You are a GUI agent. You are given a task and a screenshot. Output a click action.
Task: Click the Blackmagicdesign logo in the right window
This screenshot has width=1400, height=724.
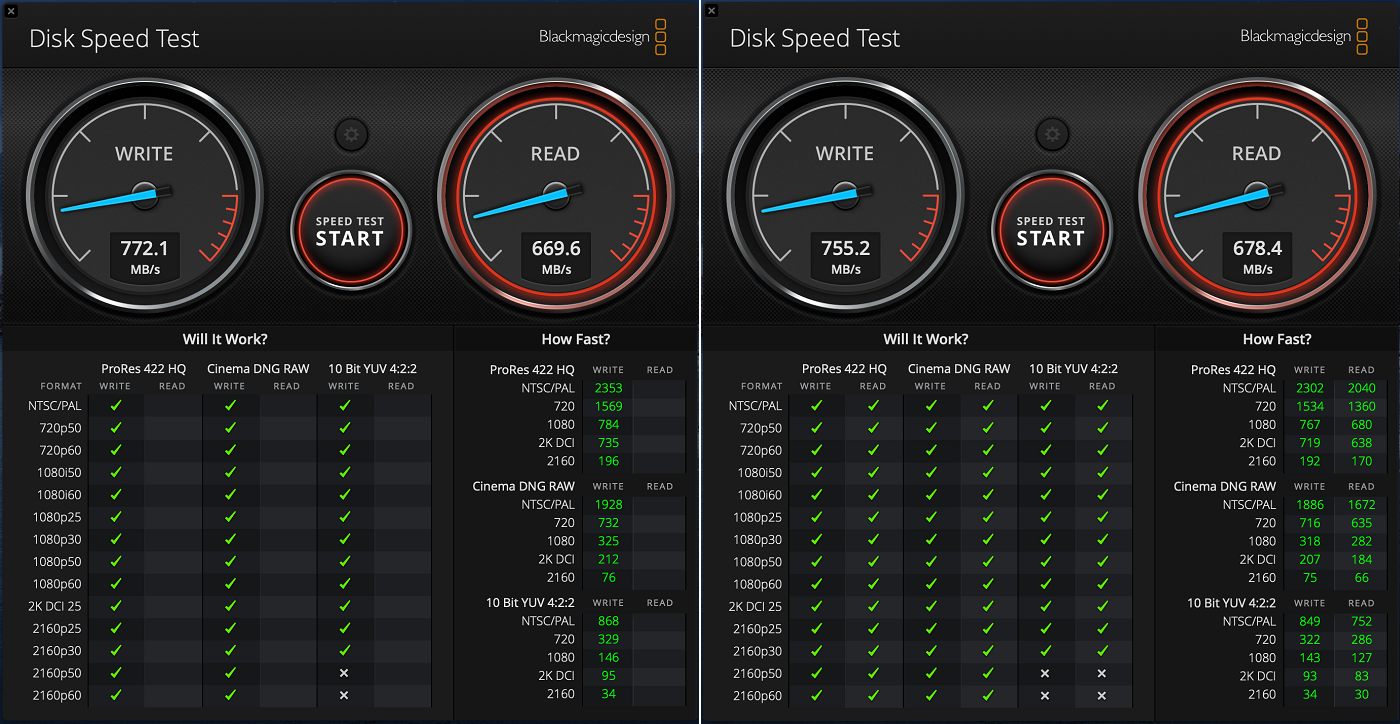1303,36
